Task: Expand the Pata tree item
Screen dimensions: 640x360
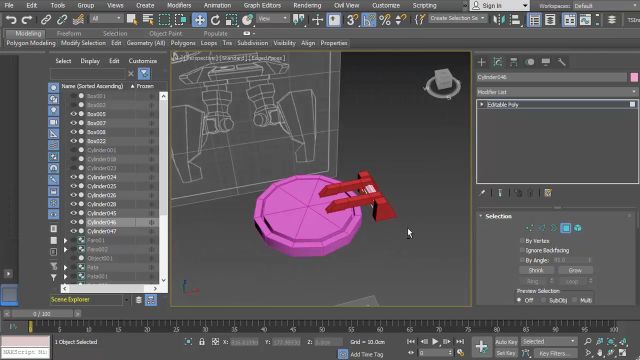Action: pyautogui.click(x=65, y=267)
